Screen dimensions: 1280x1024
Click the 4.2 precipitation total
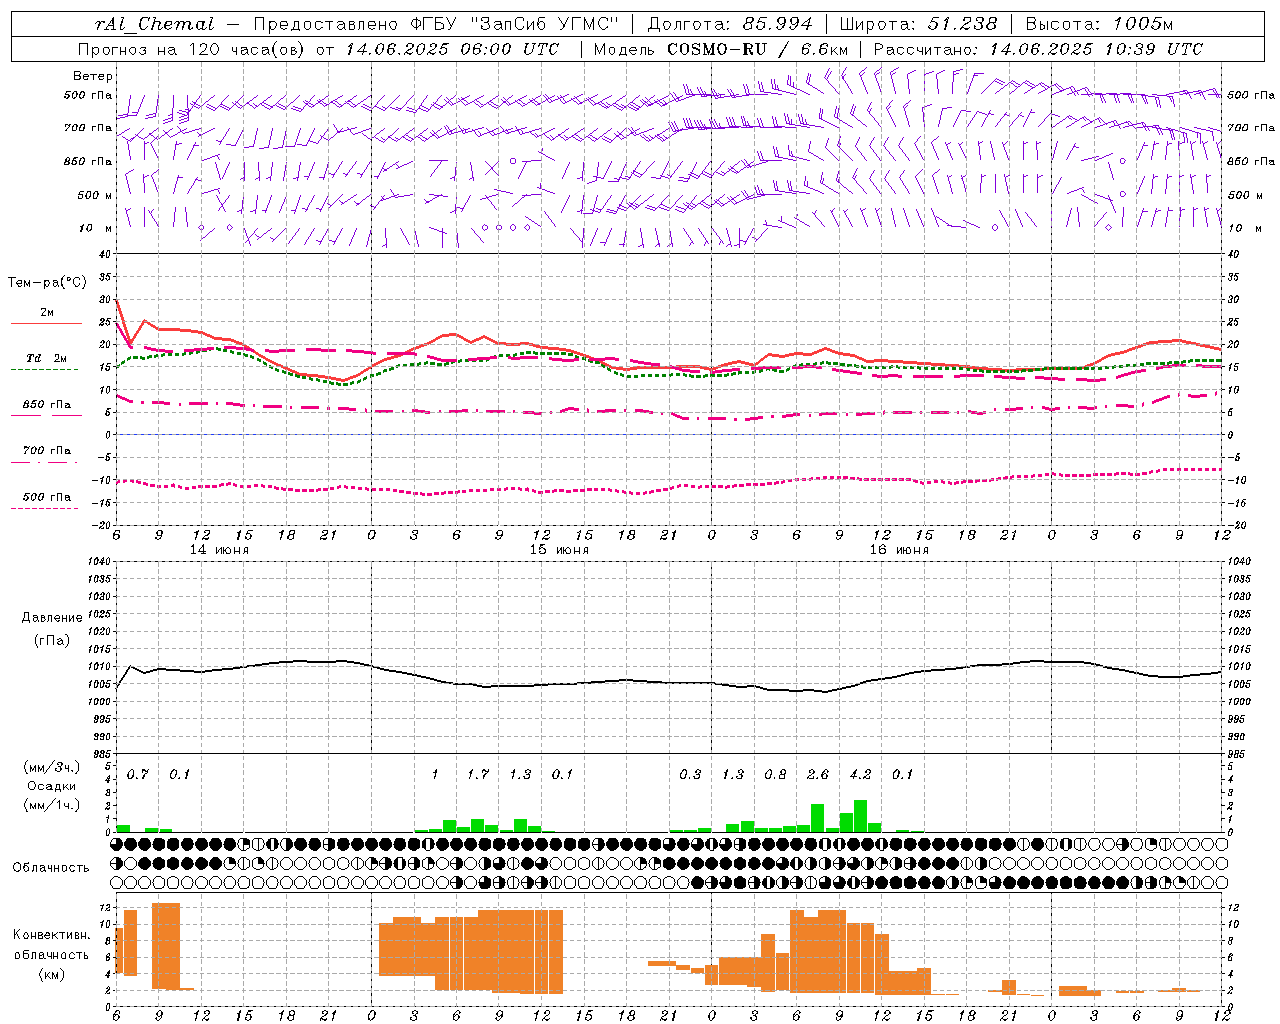point(860,774)
